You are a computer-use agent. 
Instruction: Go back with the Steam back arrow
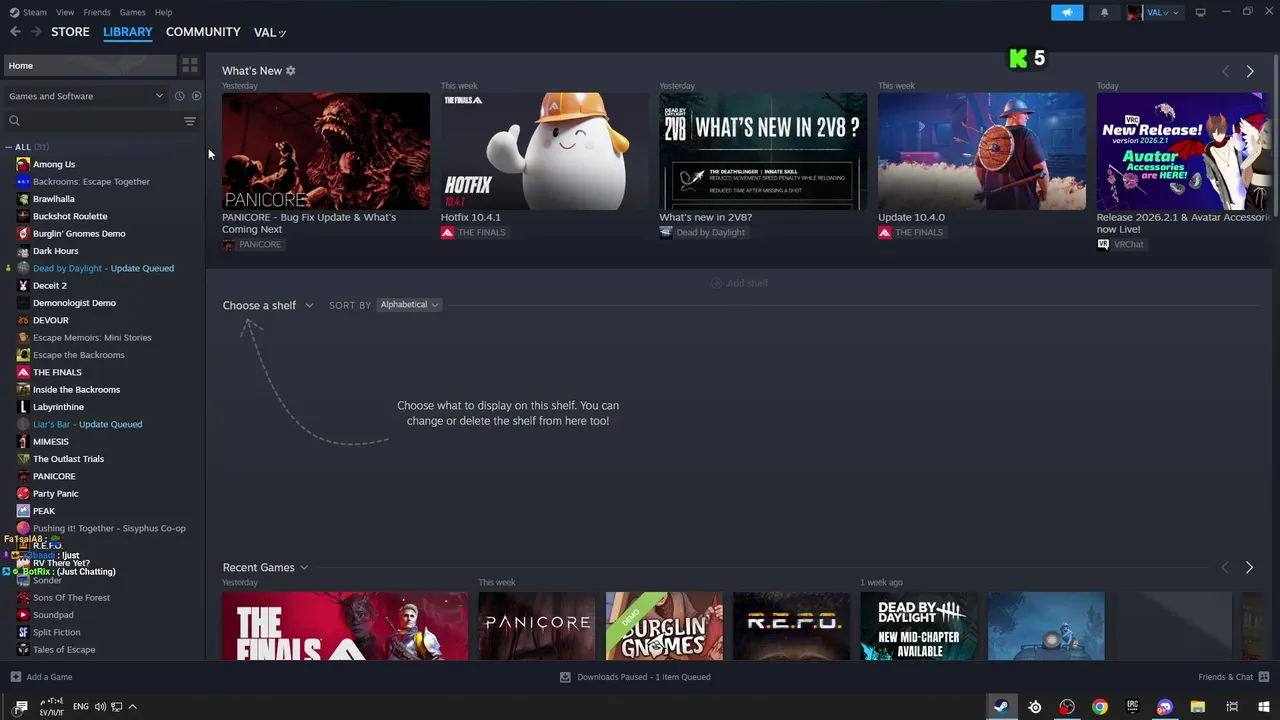(x=15, y=32)
